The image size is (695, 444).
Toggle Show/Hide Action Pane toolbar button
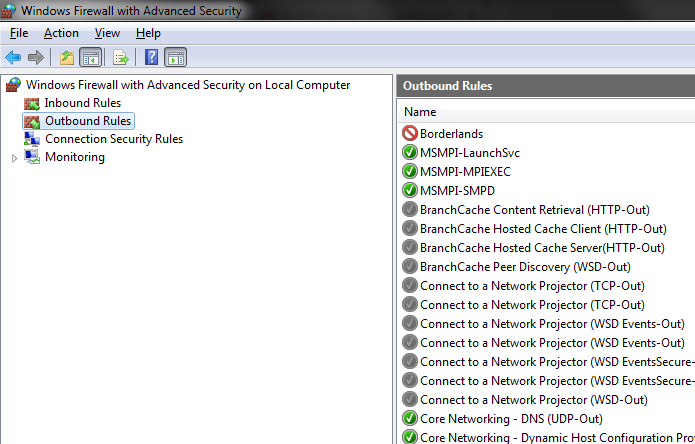(x=175, y=58)
